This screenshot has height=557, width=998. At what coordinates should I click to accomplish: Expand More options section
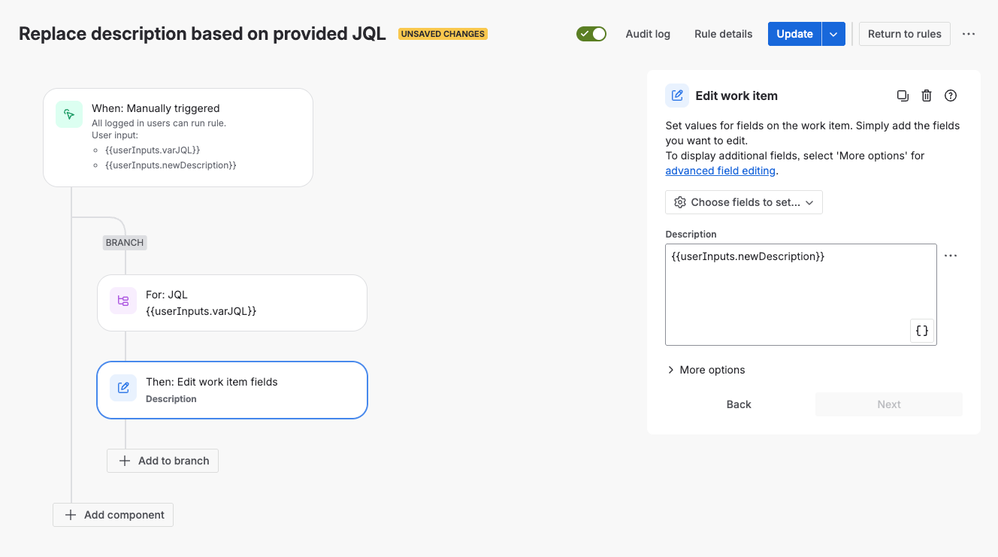click(706, 370)
